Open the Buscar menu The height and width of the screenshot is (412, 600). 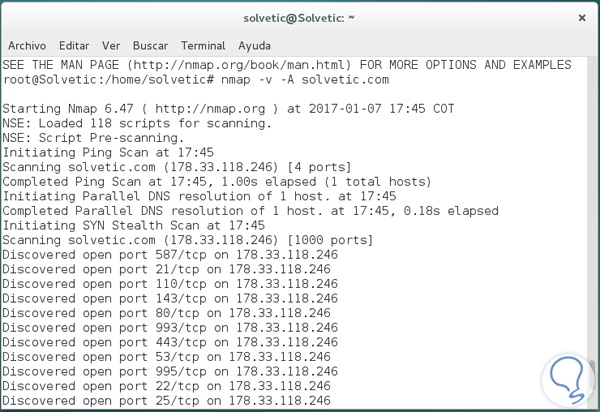pyautogui.click(x=150, y=46)
